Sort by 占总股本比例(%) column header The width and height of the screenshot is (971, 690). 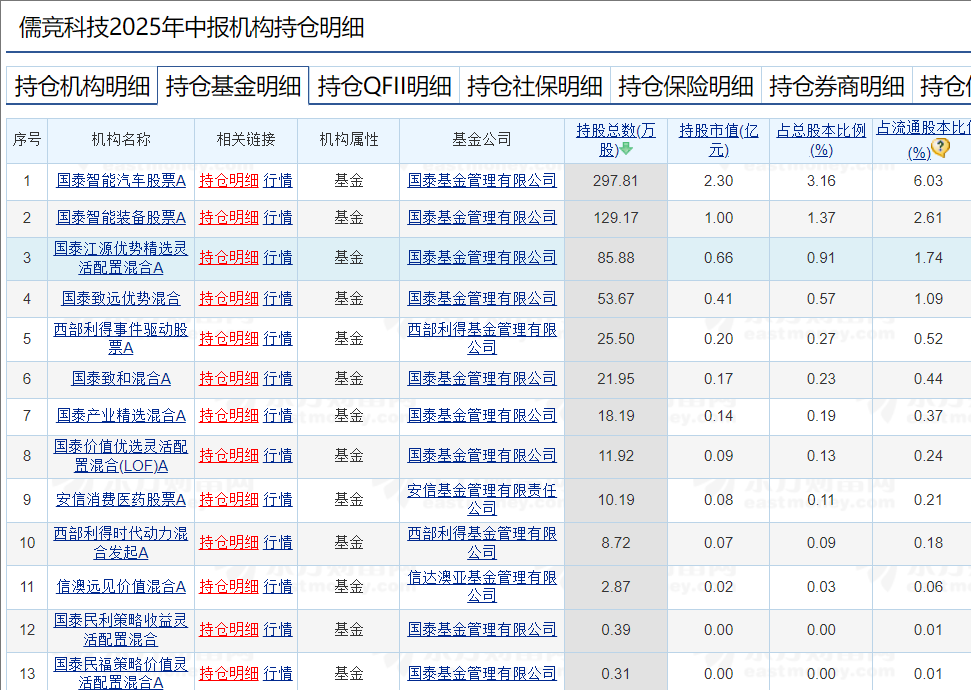click(821, 140)
